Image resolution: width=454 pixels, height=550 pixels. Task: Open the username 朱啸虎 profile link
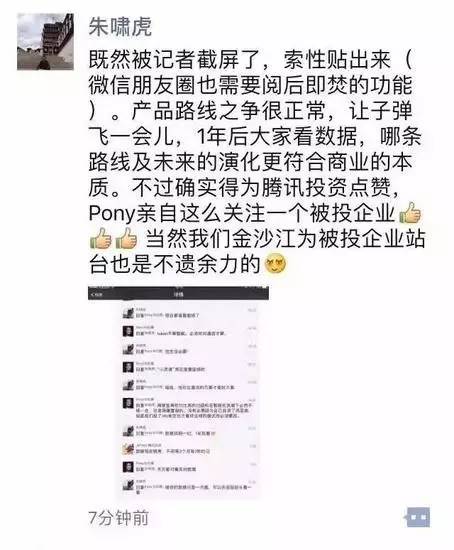pos(120,27)
